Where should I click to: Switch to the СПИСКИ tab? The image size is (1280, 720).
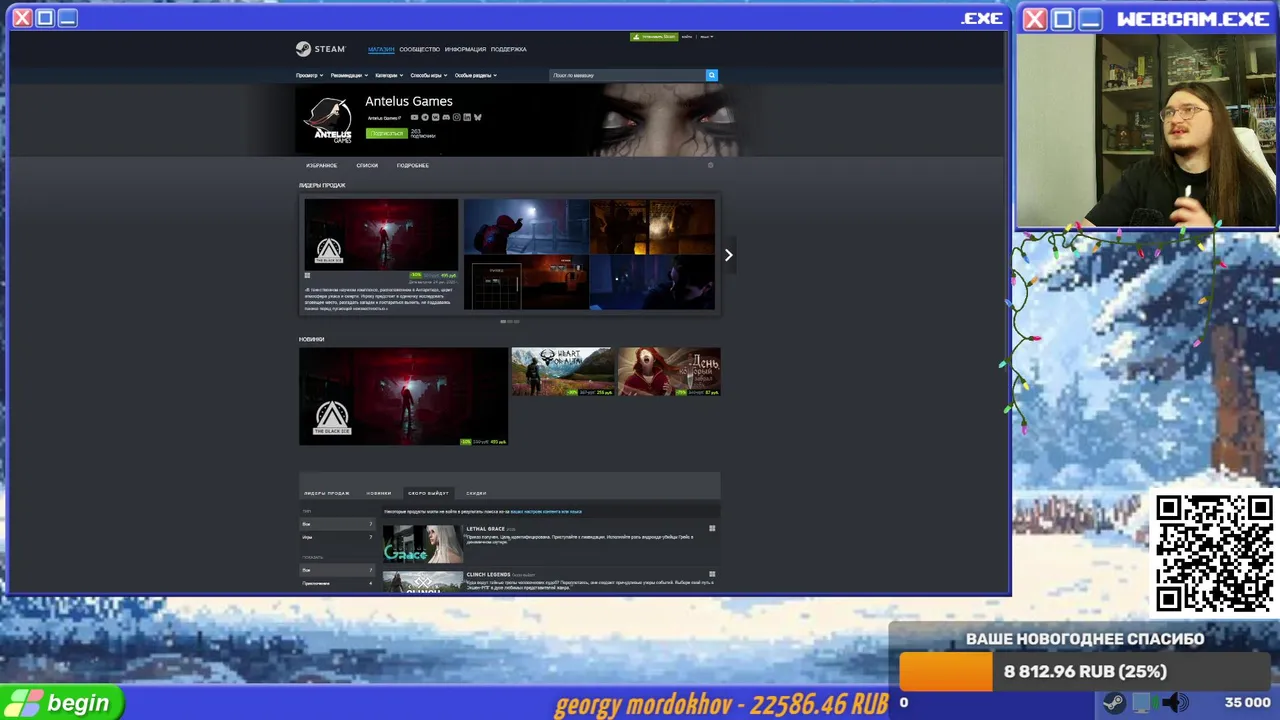click(x=367, y=165)
